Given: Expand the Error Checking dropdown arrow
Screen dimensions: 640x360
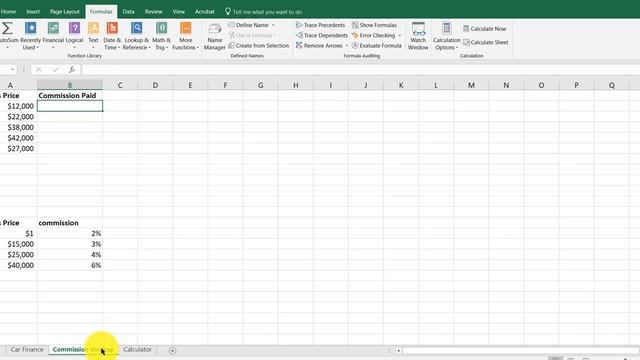Looking at the screenshot, I should point(399,36).
